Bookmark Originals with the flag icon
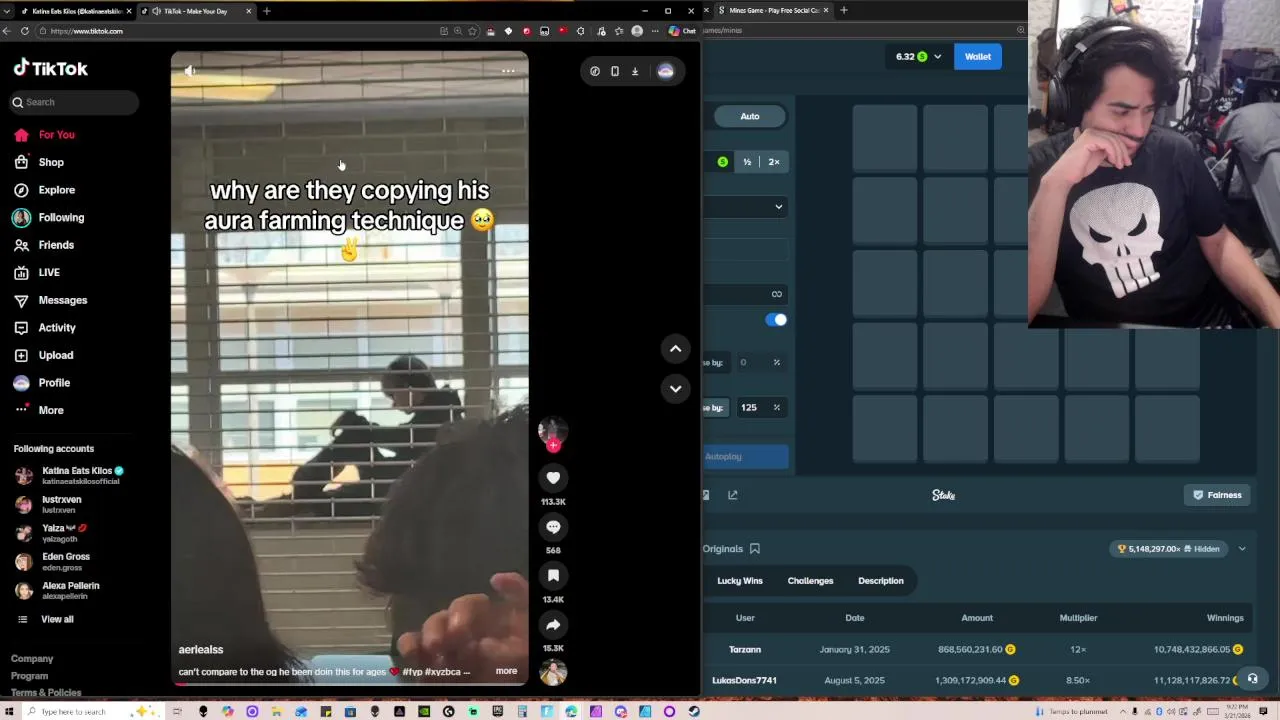Viewport: 1280px width, 720px height. (755, 549)
